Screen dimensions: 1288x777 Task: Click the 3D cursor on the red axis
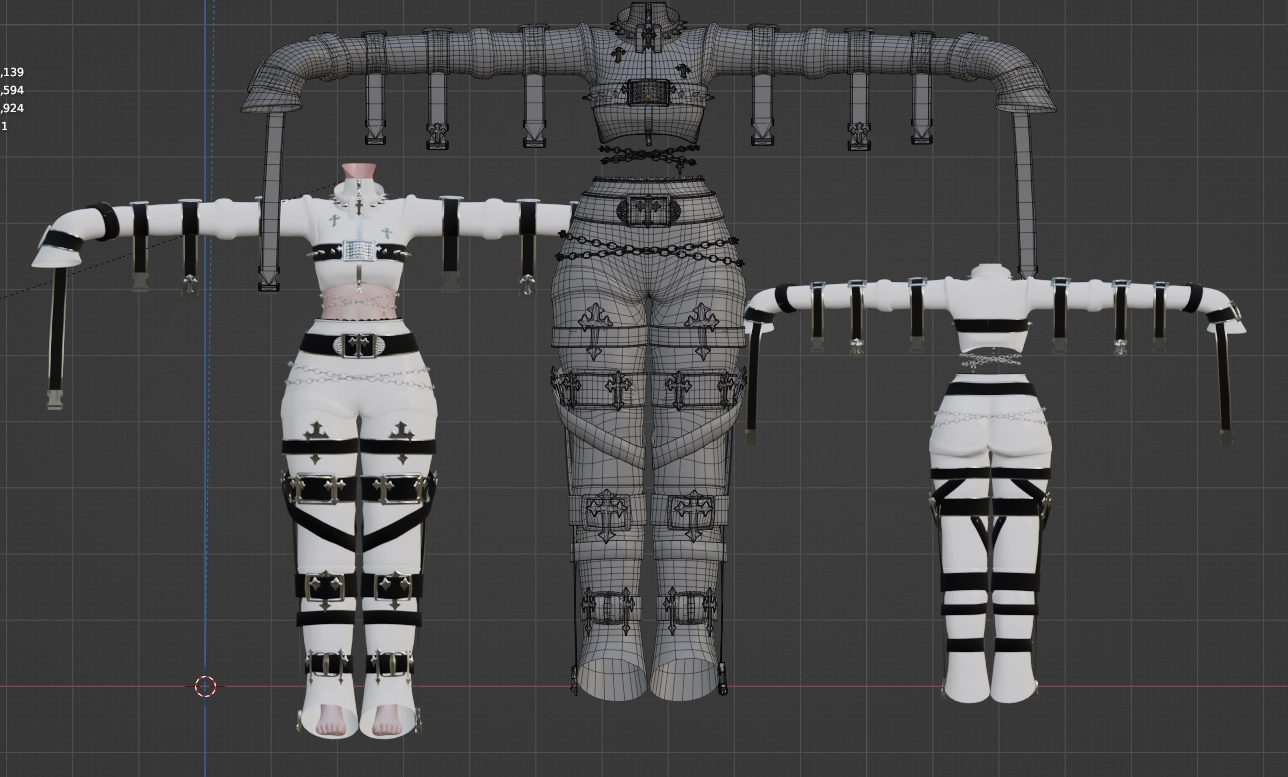tap(205, 686)
